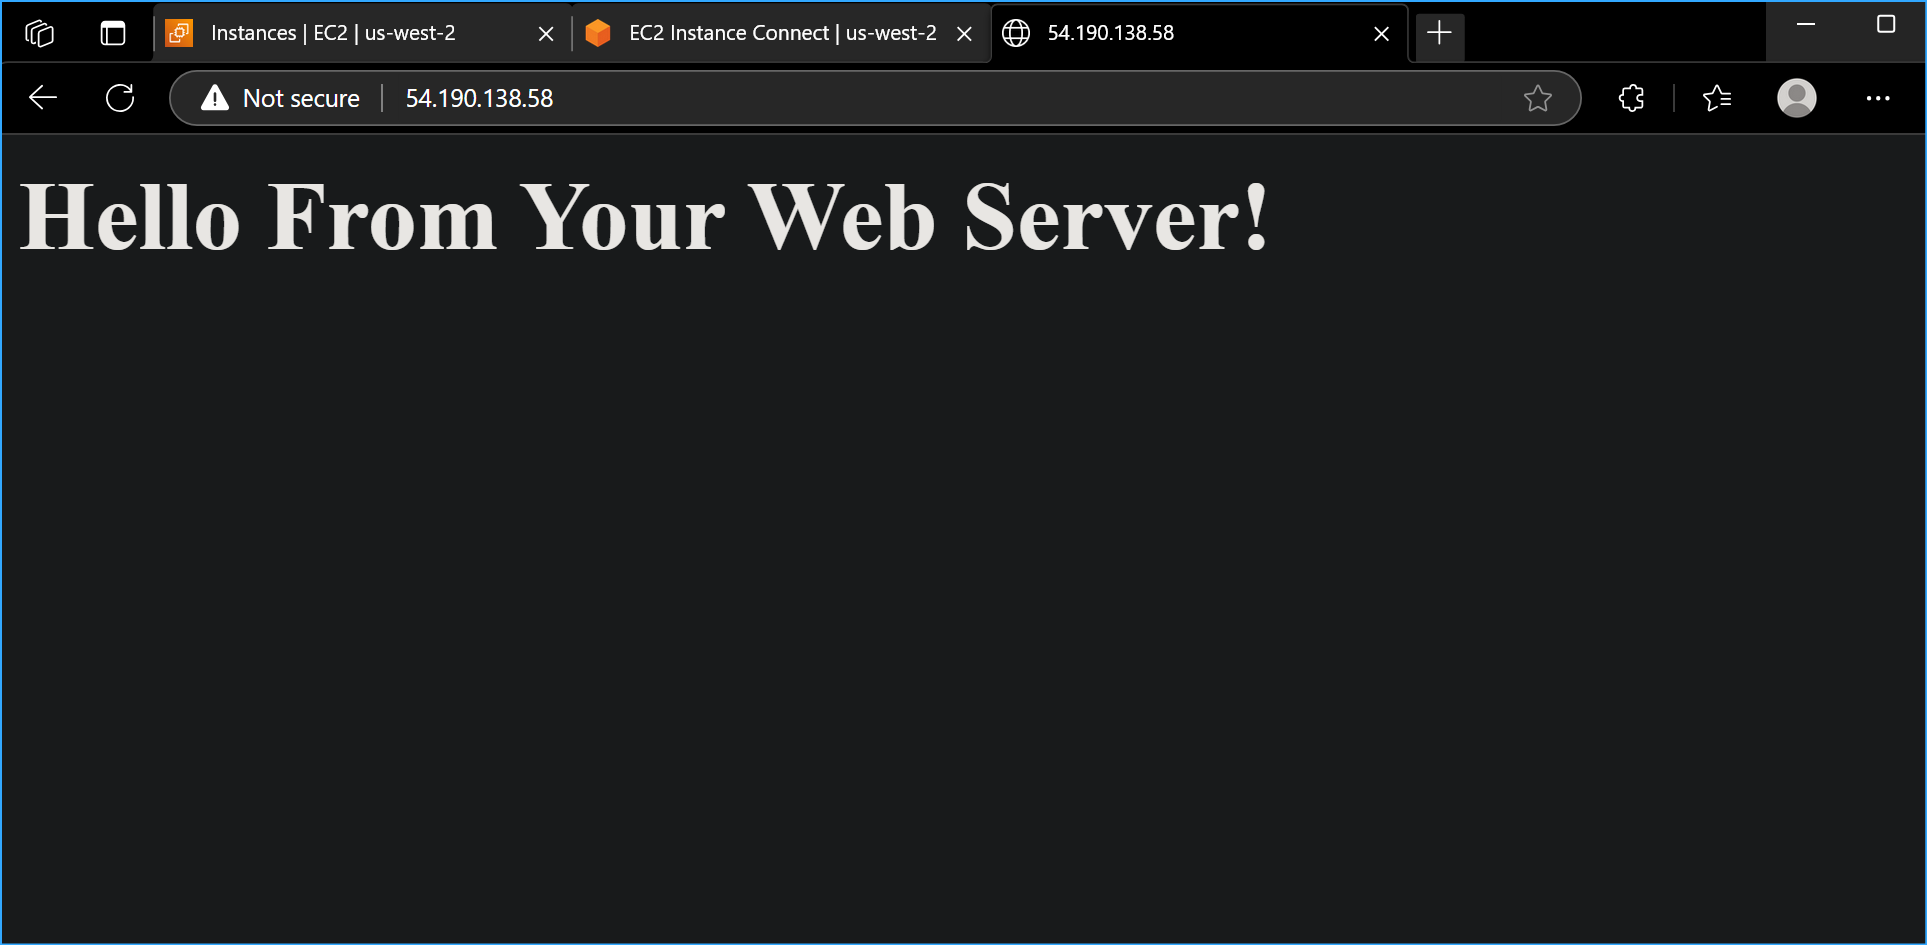
Task: Click the browser Extensions icon
Action: (1631, 98)
